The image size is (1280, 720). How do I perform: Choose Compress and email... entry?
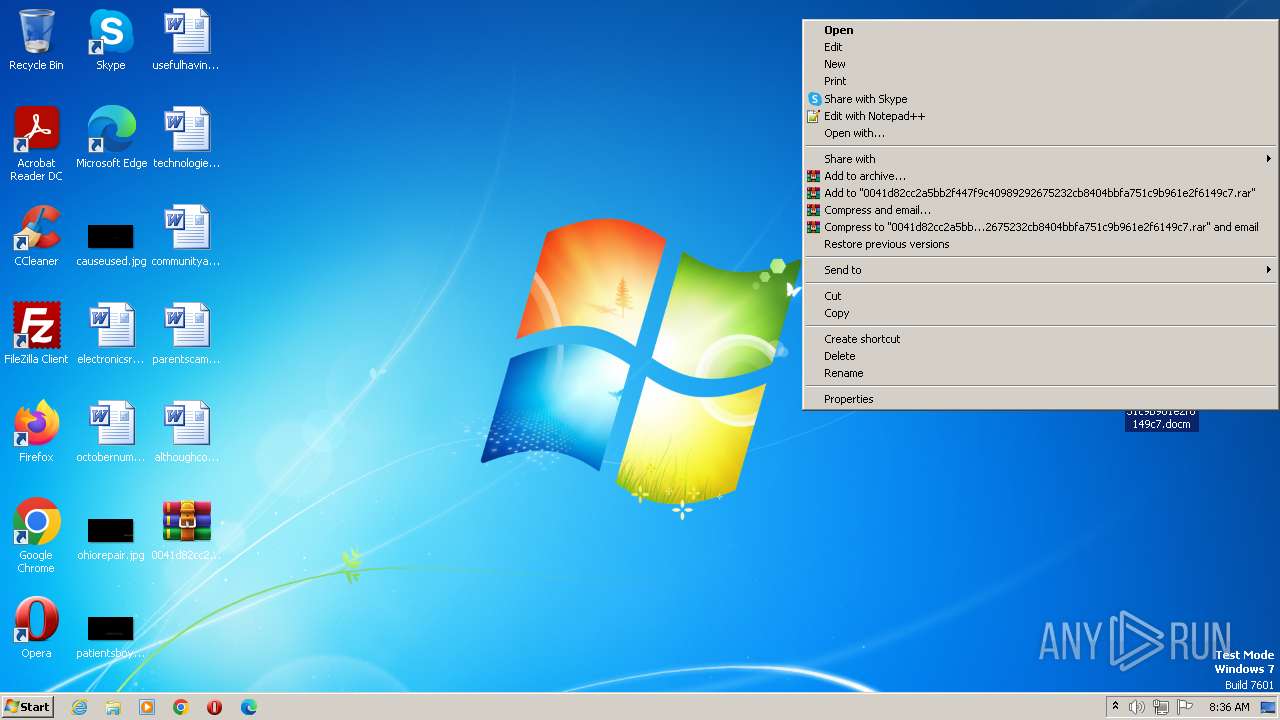click(x=1040, y=210)
